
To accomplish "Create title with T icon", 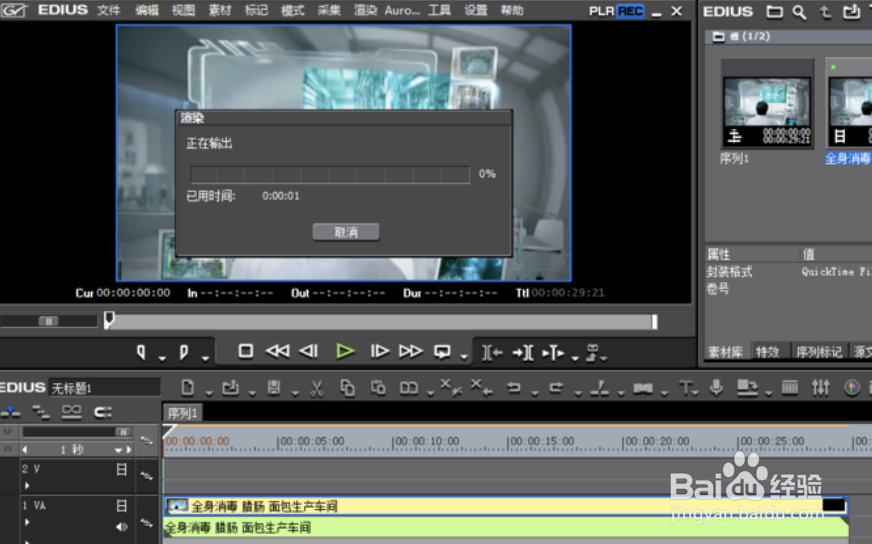I will [x=685, y=388].
